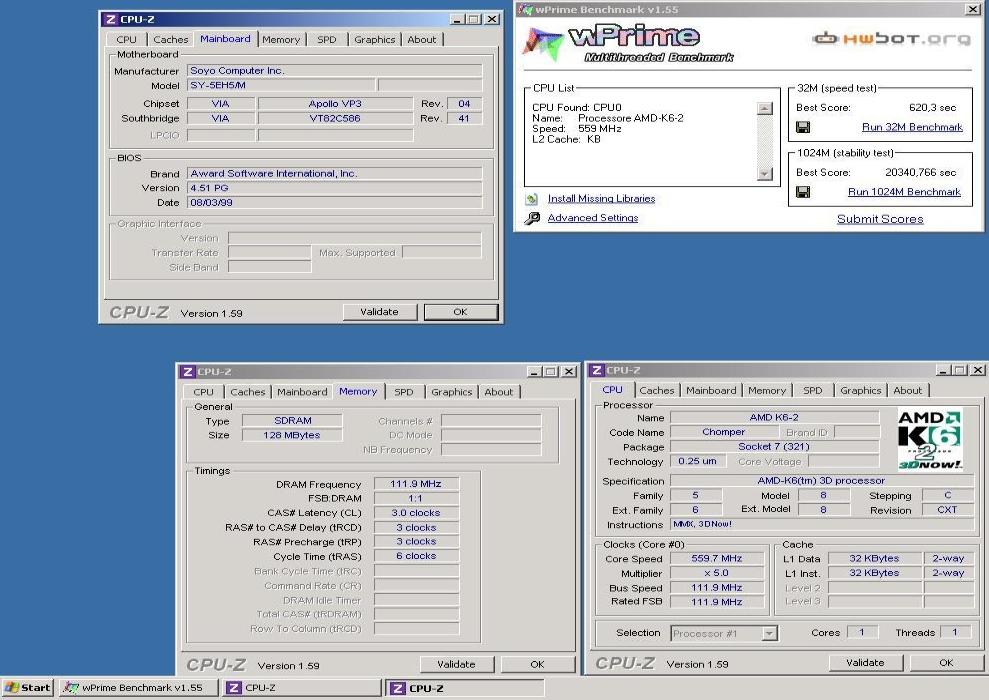Click Validate in Memory CPU-Z window
Image resolution: width=989 pixels, height=700 pixels.
[x=457, y=665]
